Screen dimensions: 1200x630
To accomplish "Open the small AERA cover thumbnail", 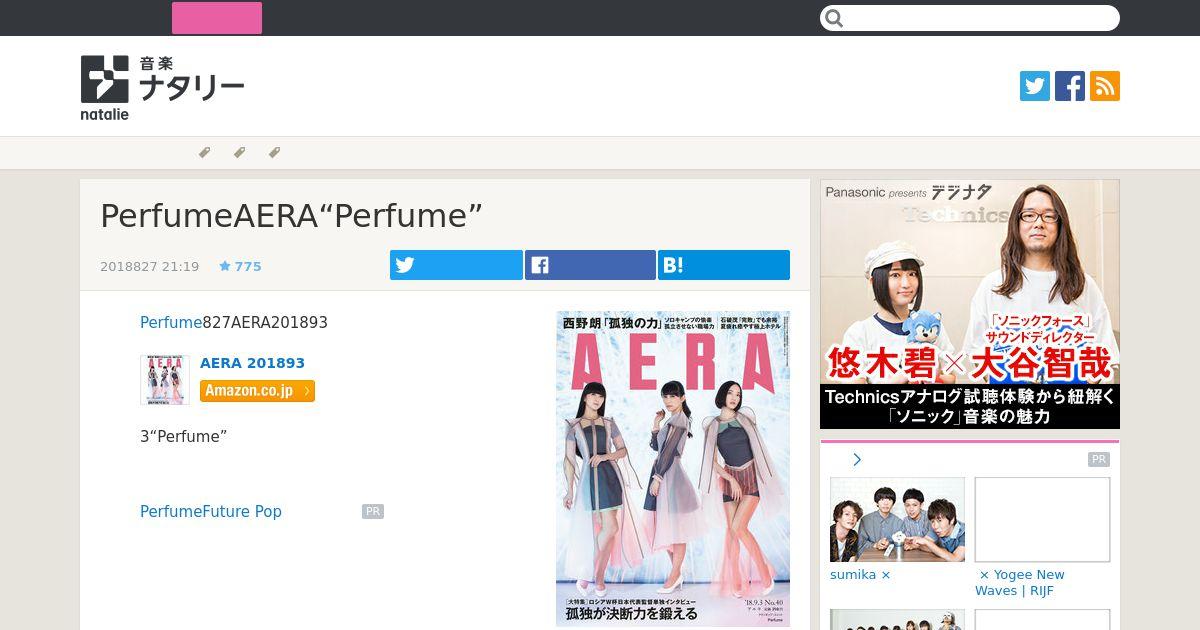I will (x=165, y=380).
